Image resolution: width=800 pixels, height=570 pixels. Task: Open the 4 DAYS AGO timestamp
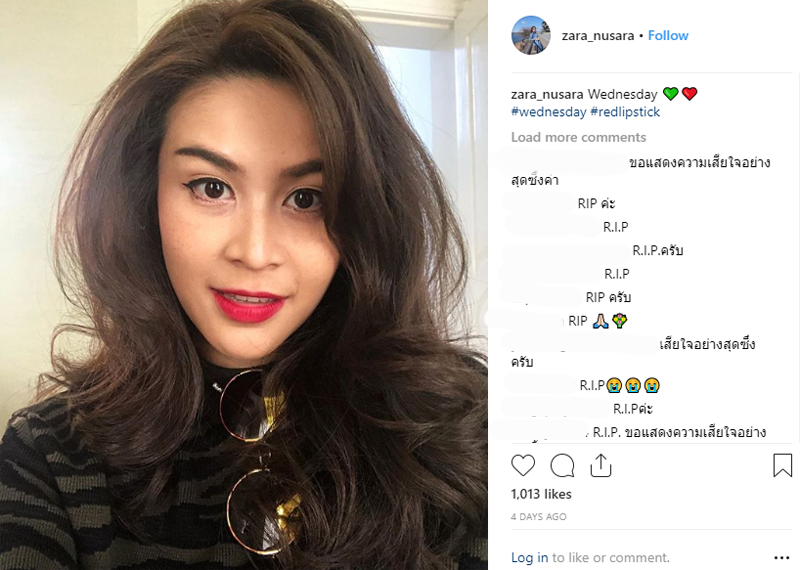pyautogui.click(x=538, y=516)
